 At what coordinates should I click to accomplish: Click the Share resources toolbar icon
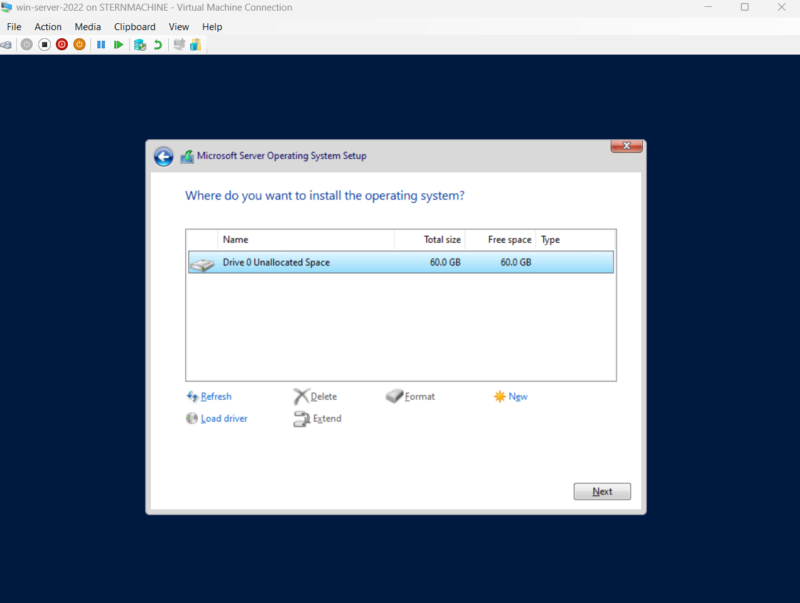195,45
